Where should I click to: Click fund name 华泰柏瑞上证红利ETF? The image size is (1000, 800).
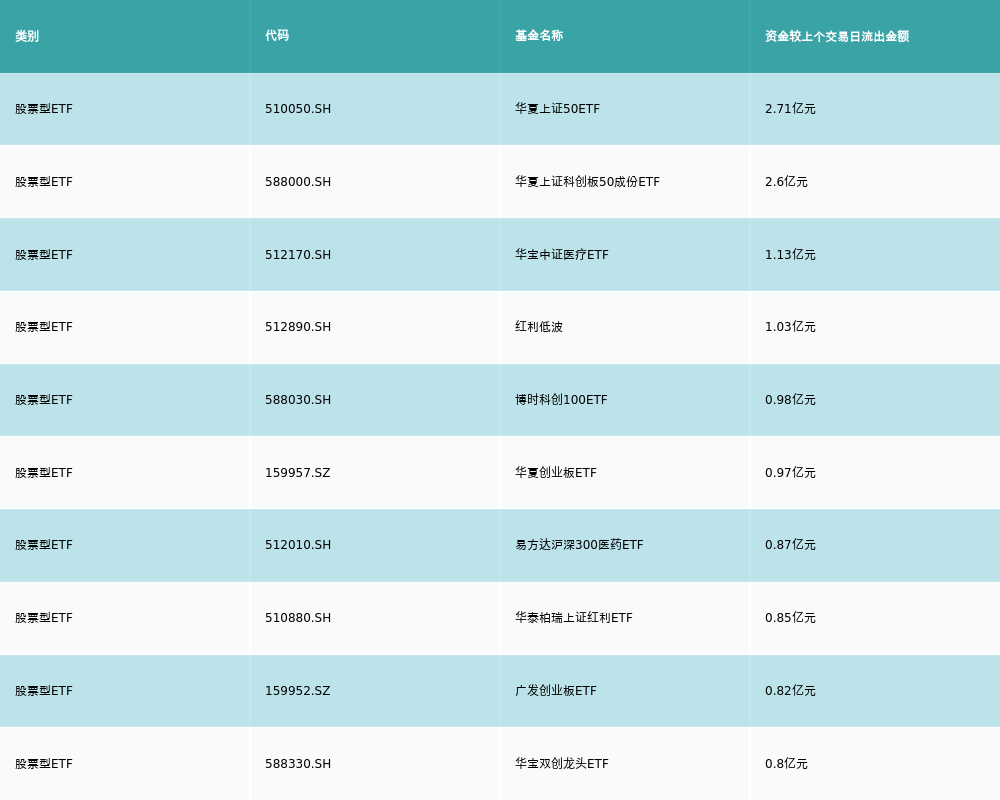click(574, 618)
